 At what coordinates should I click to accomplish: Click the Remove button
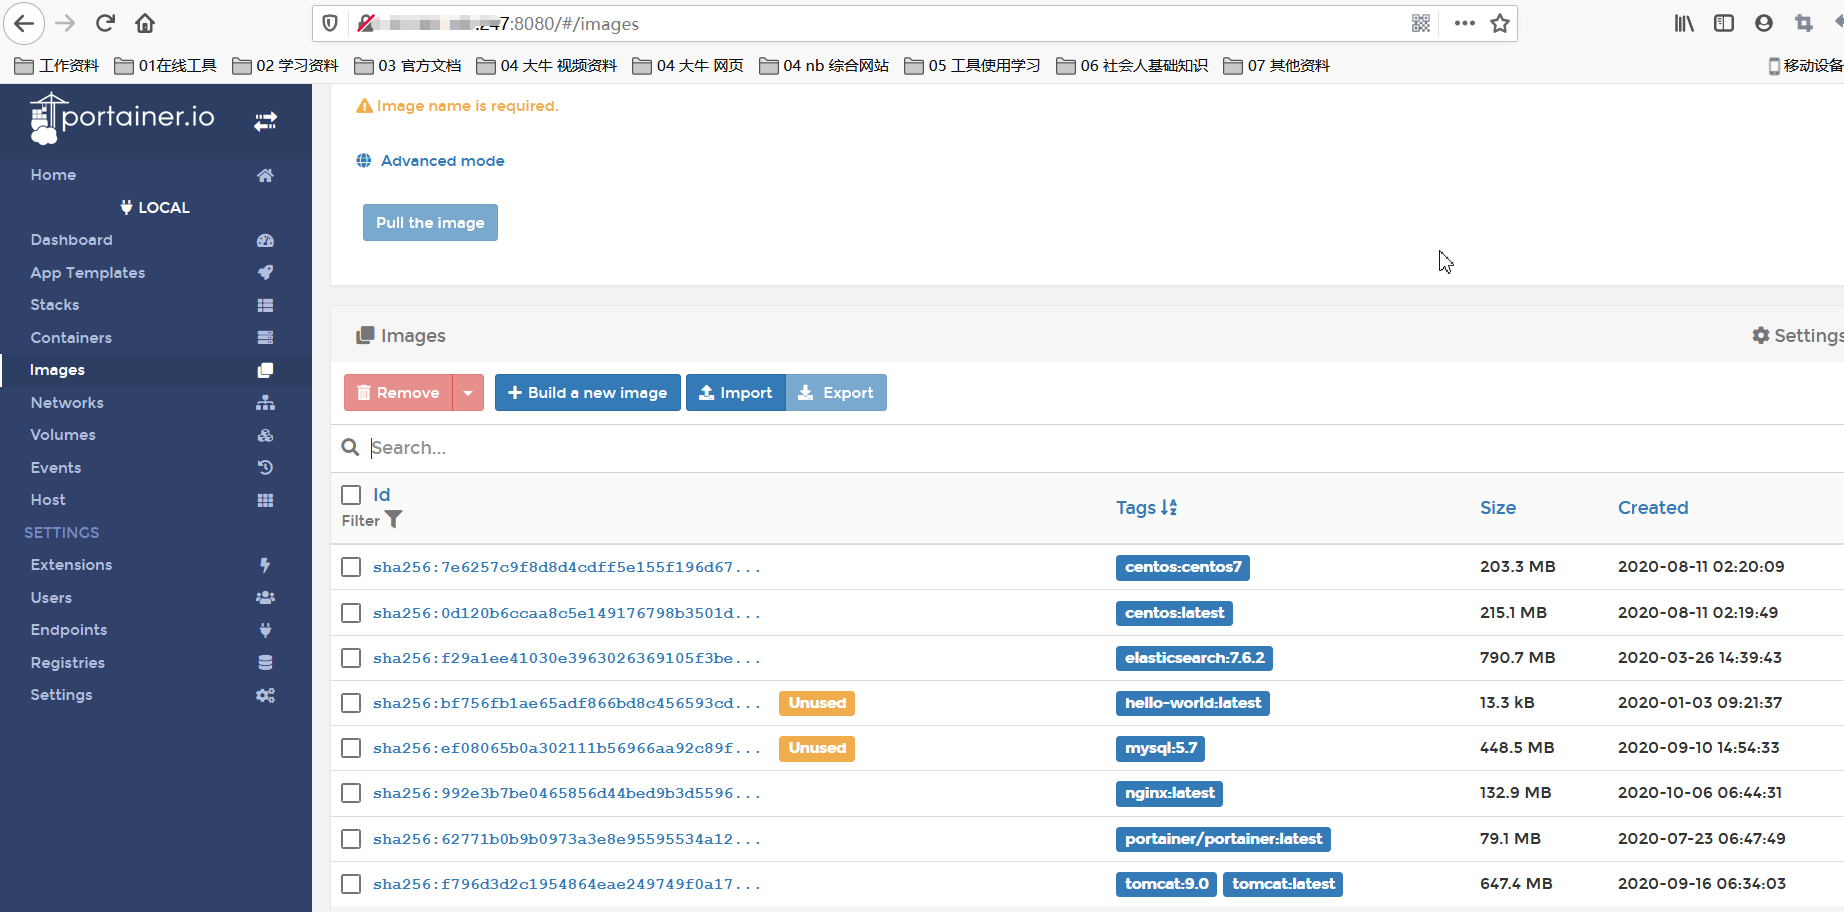click(398, 393)
